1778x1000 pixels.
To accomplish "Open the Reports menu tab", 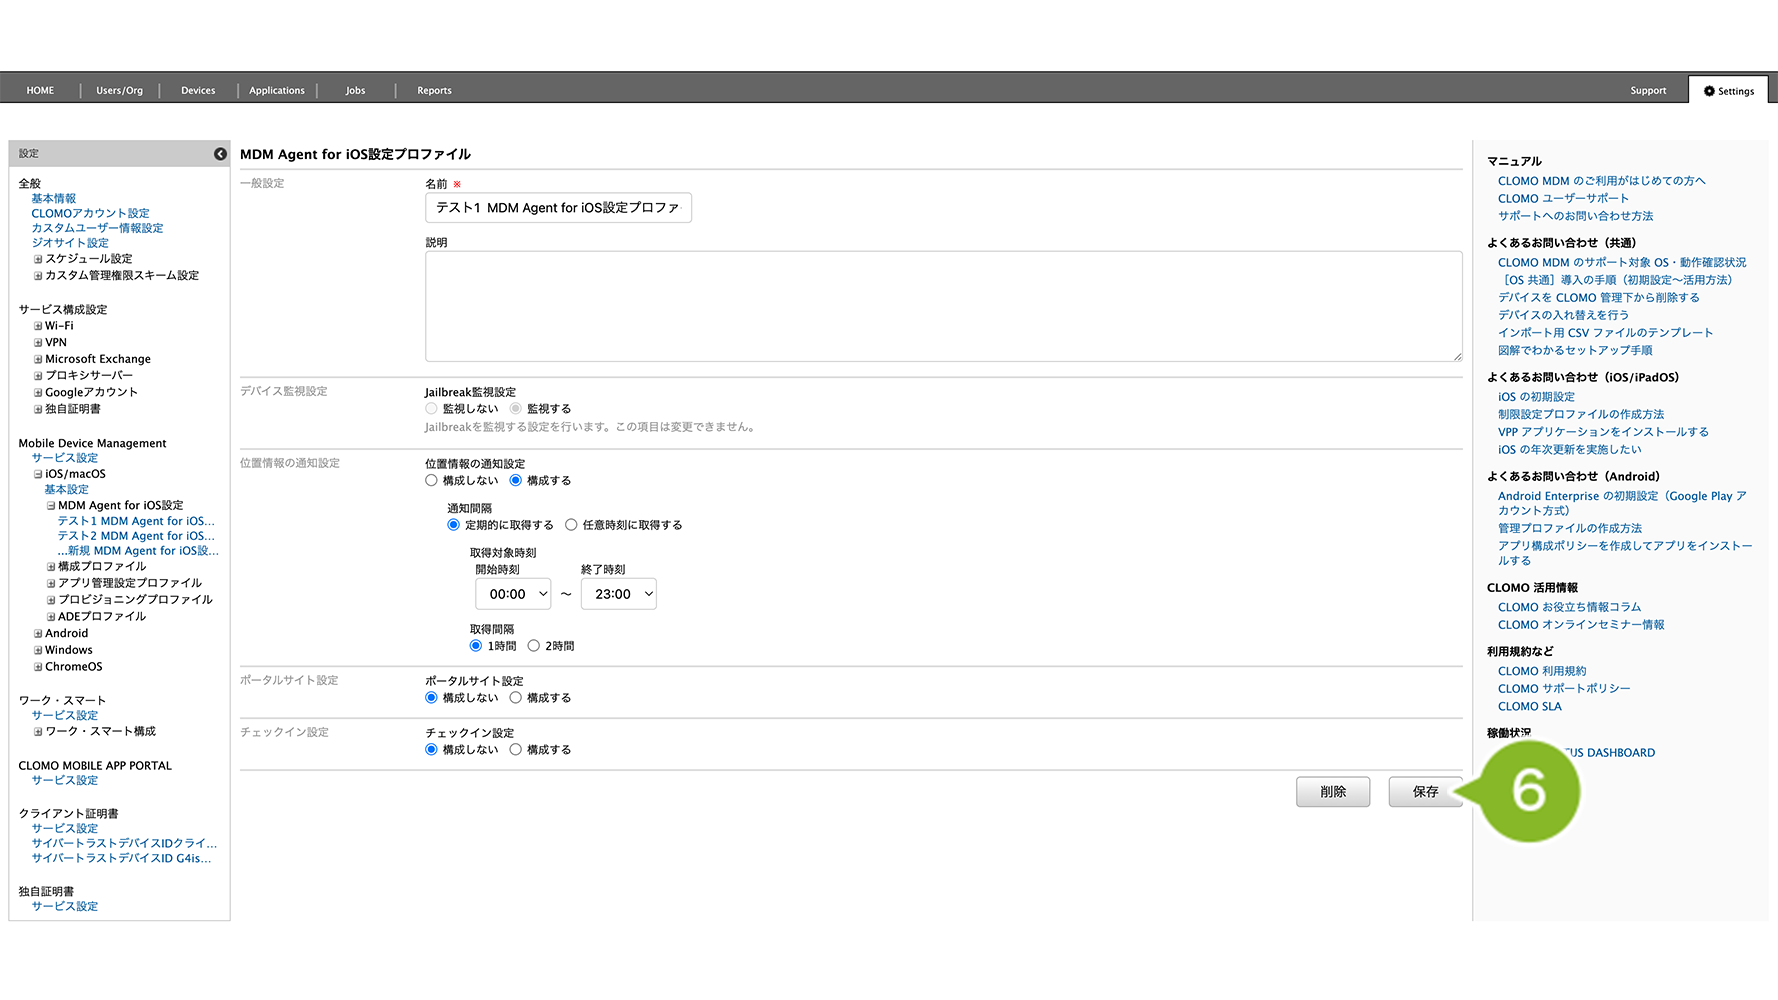I will click(434, 91).
